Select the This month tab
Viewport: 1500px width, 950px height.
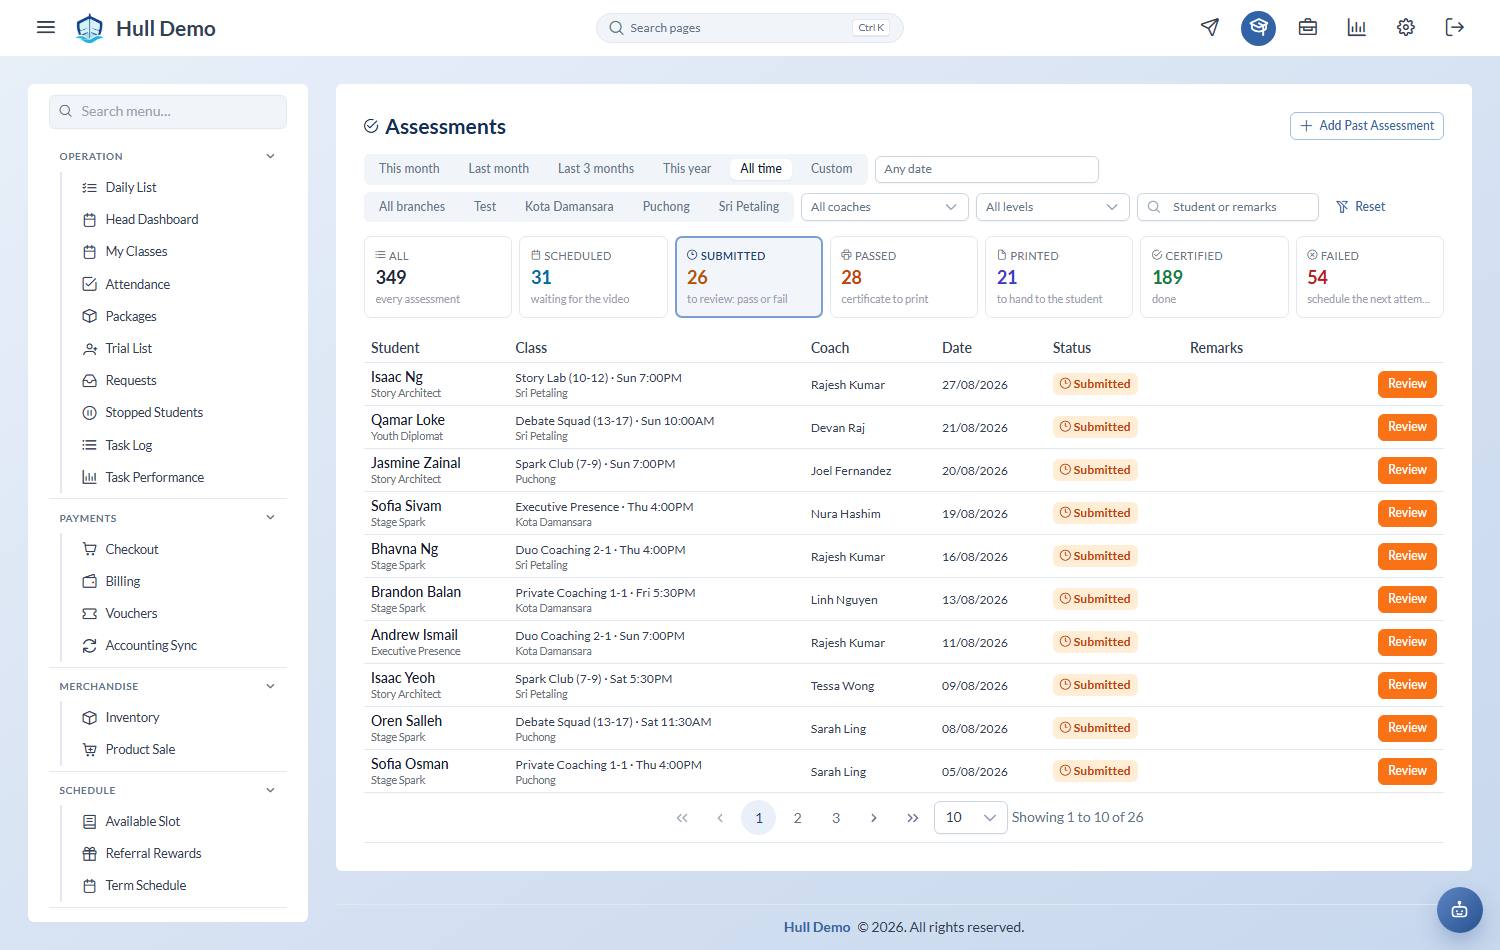409,169
